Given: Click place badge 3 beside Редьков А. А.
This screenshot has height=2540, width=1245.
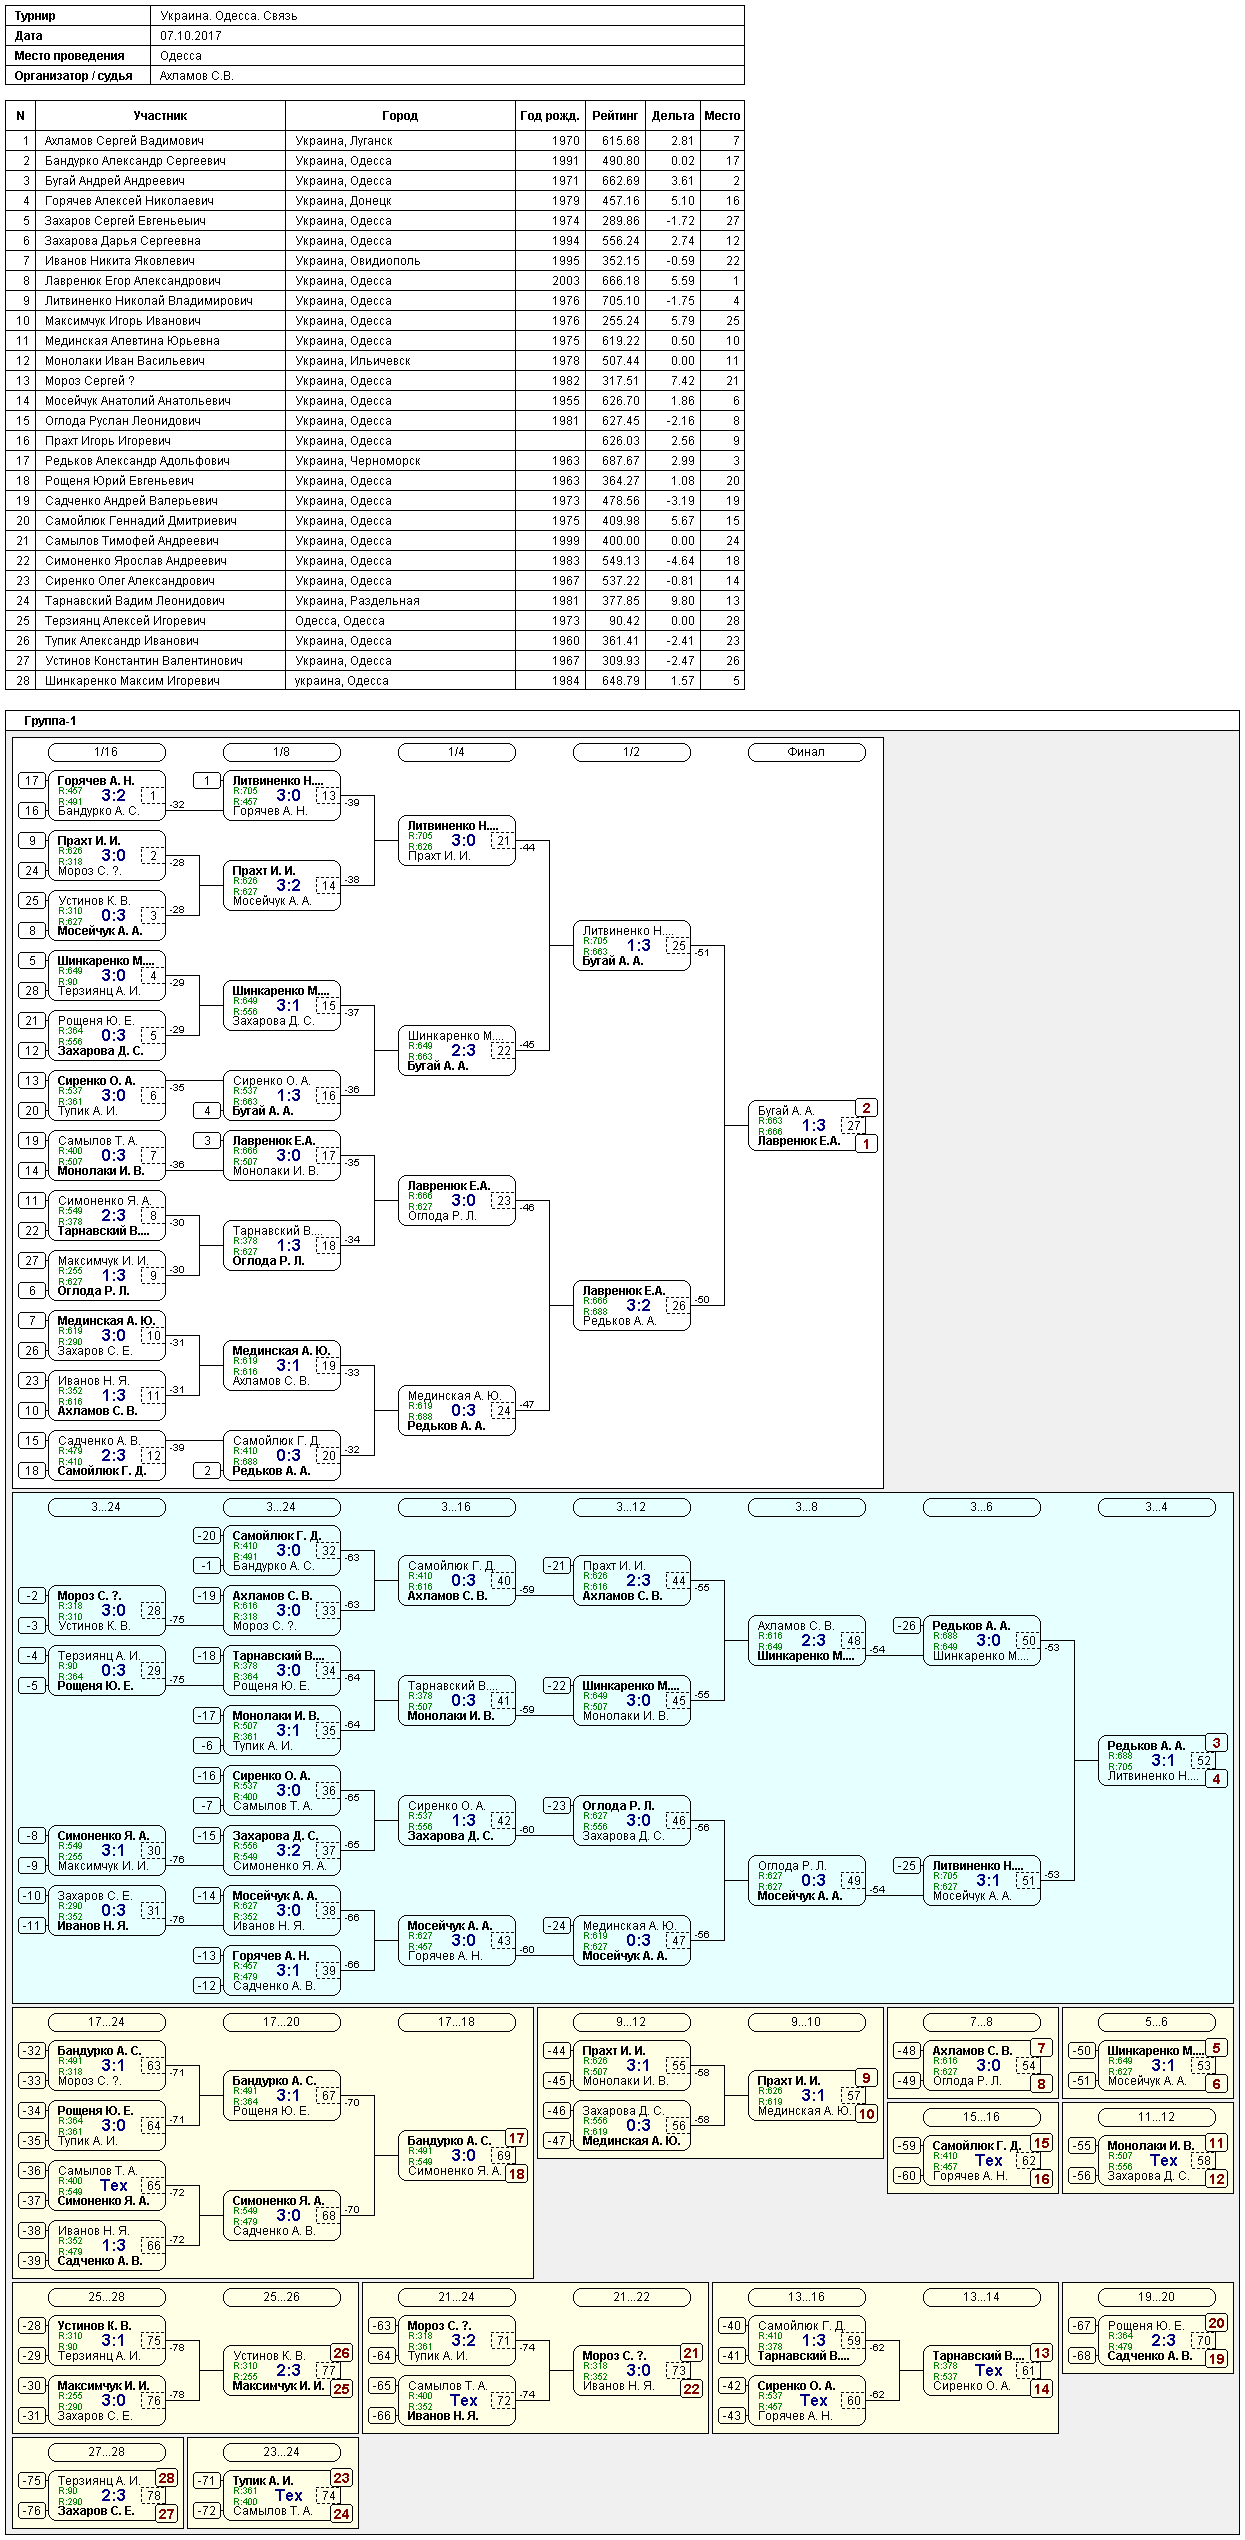Looking at the screenshot, I should [1216, 1743].
